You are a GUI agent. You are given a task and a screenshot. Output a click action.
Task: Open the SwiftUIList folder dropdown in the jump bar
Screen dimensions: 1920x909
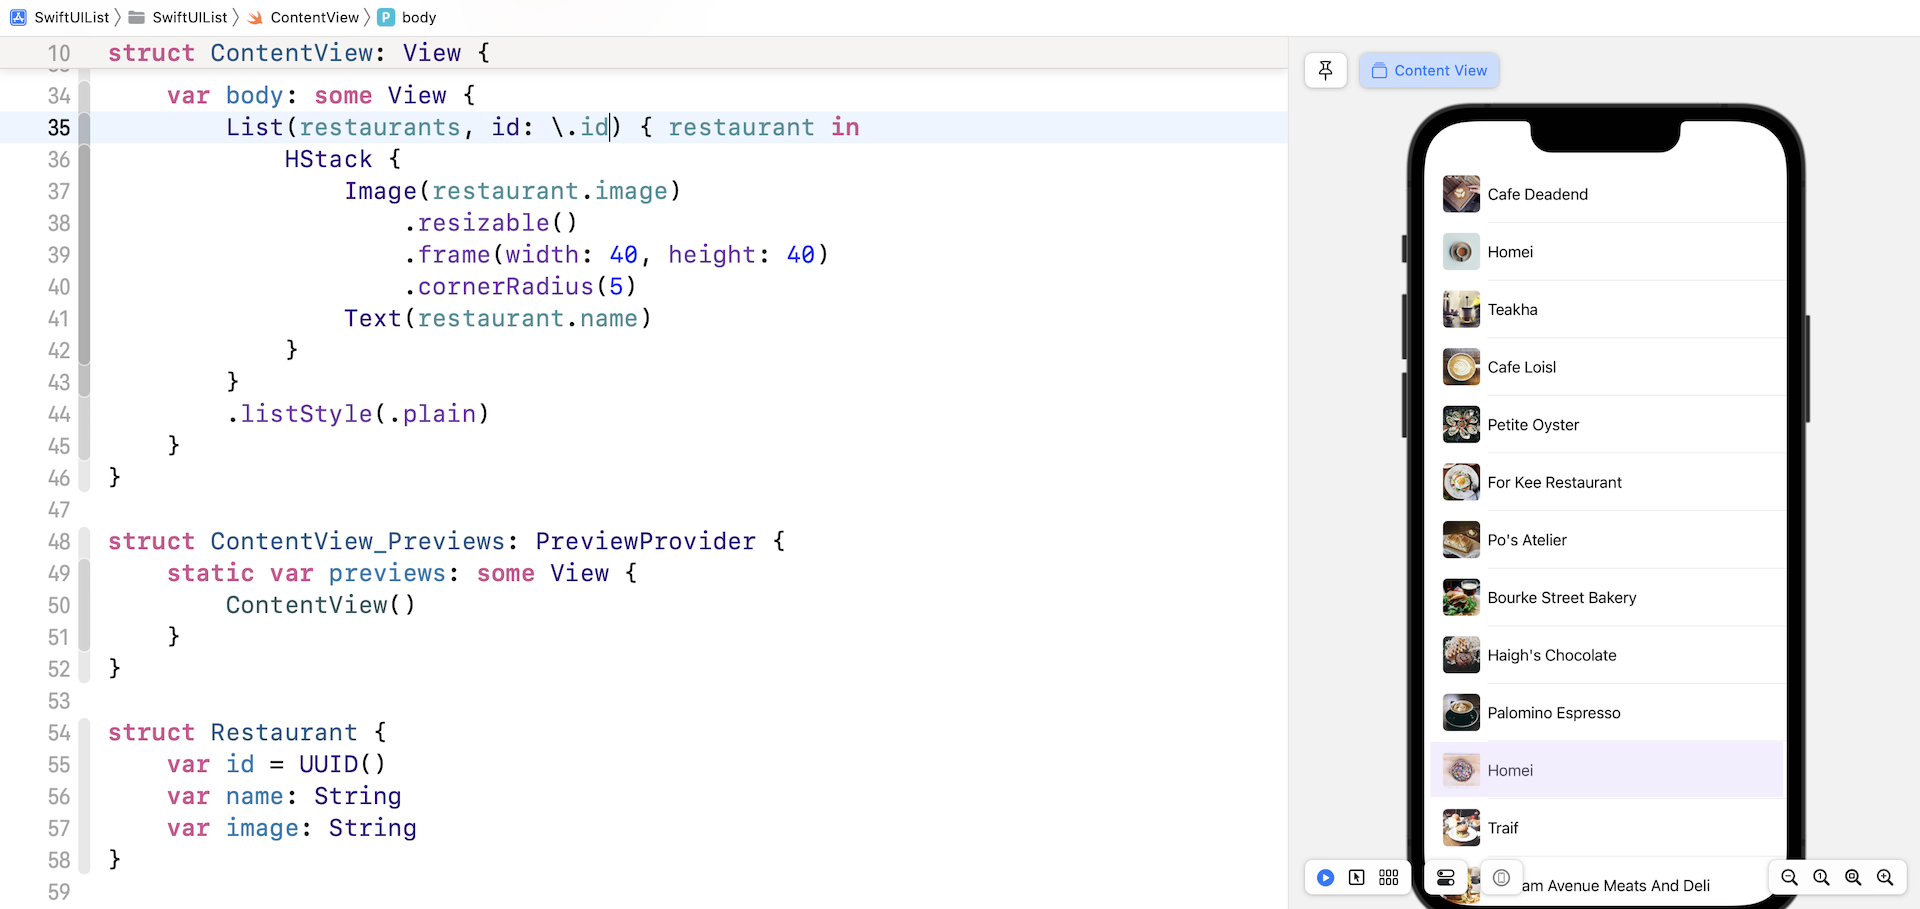click(188, 17)
